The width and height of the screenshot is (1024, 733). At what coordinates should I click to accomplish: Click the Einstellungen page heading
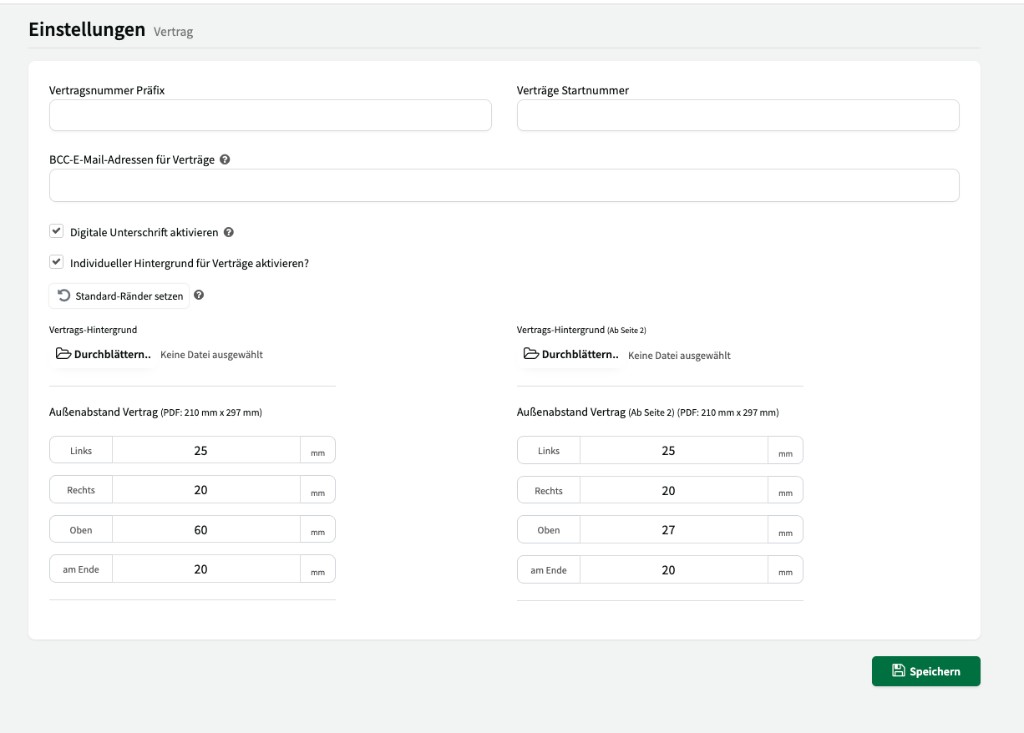(86, 30)
